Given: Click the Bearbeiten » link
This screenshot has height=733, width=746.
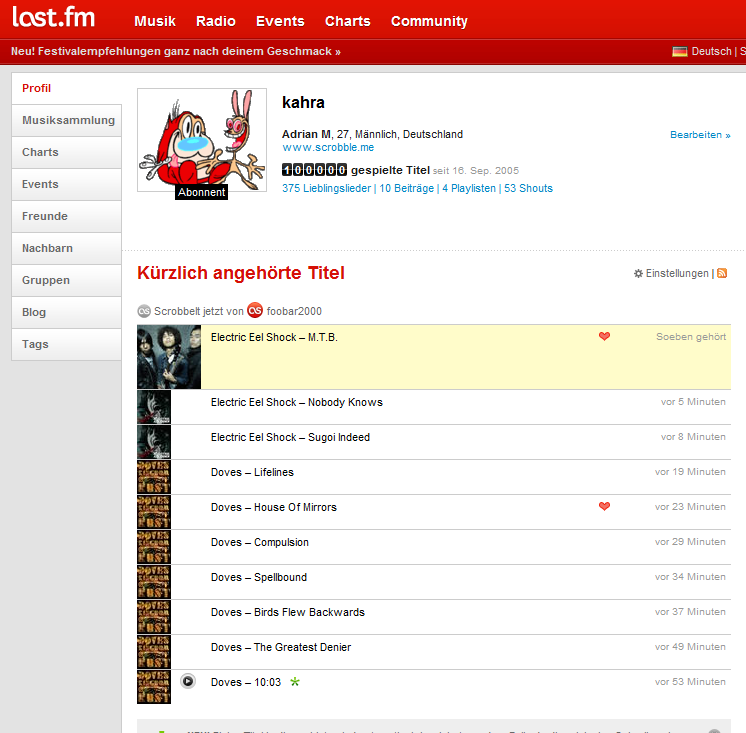Looking at the screenshot, I should pos(700,135).
